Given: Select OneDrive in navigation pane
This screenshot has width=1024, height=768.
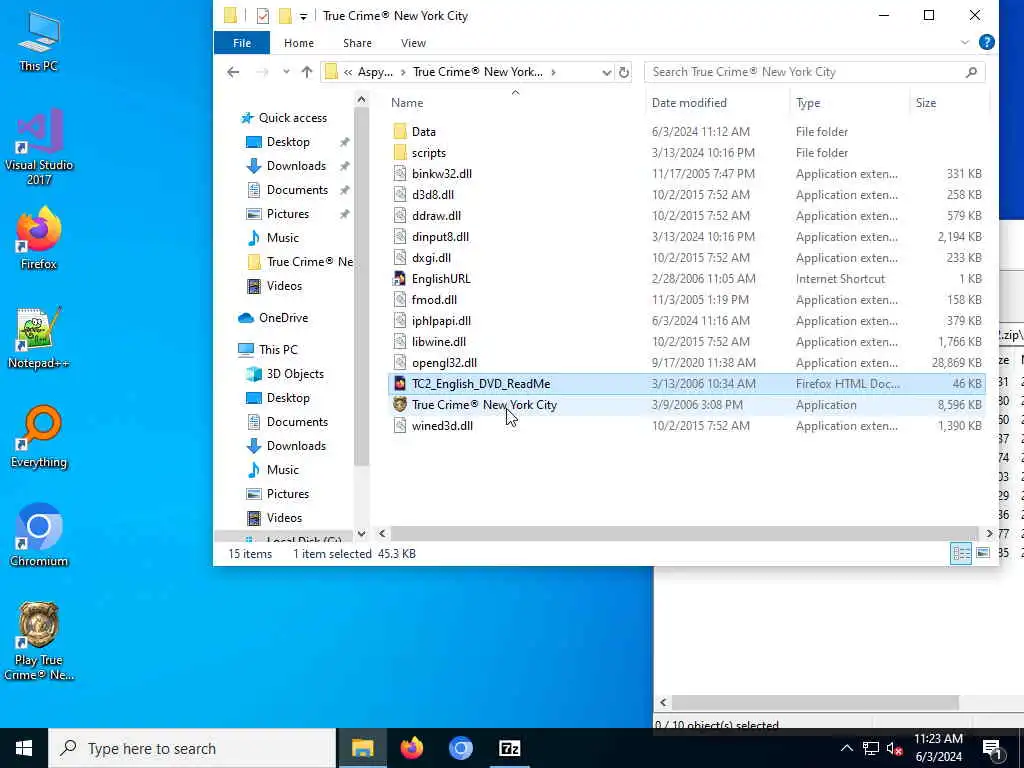Looking at the screenshot, I should [x=283, y=318].
